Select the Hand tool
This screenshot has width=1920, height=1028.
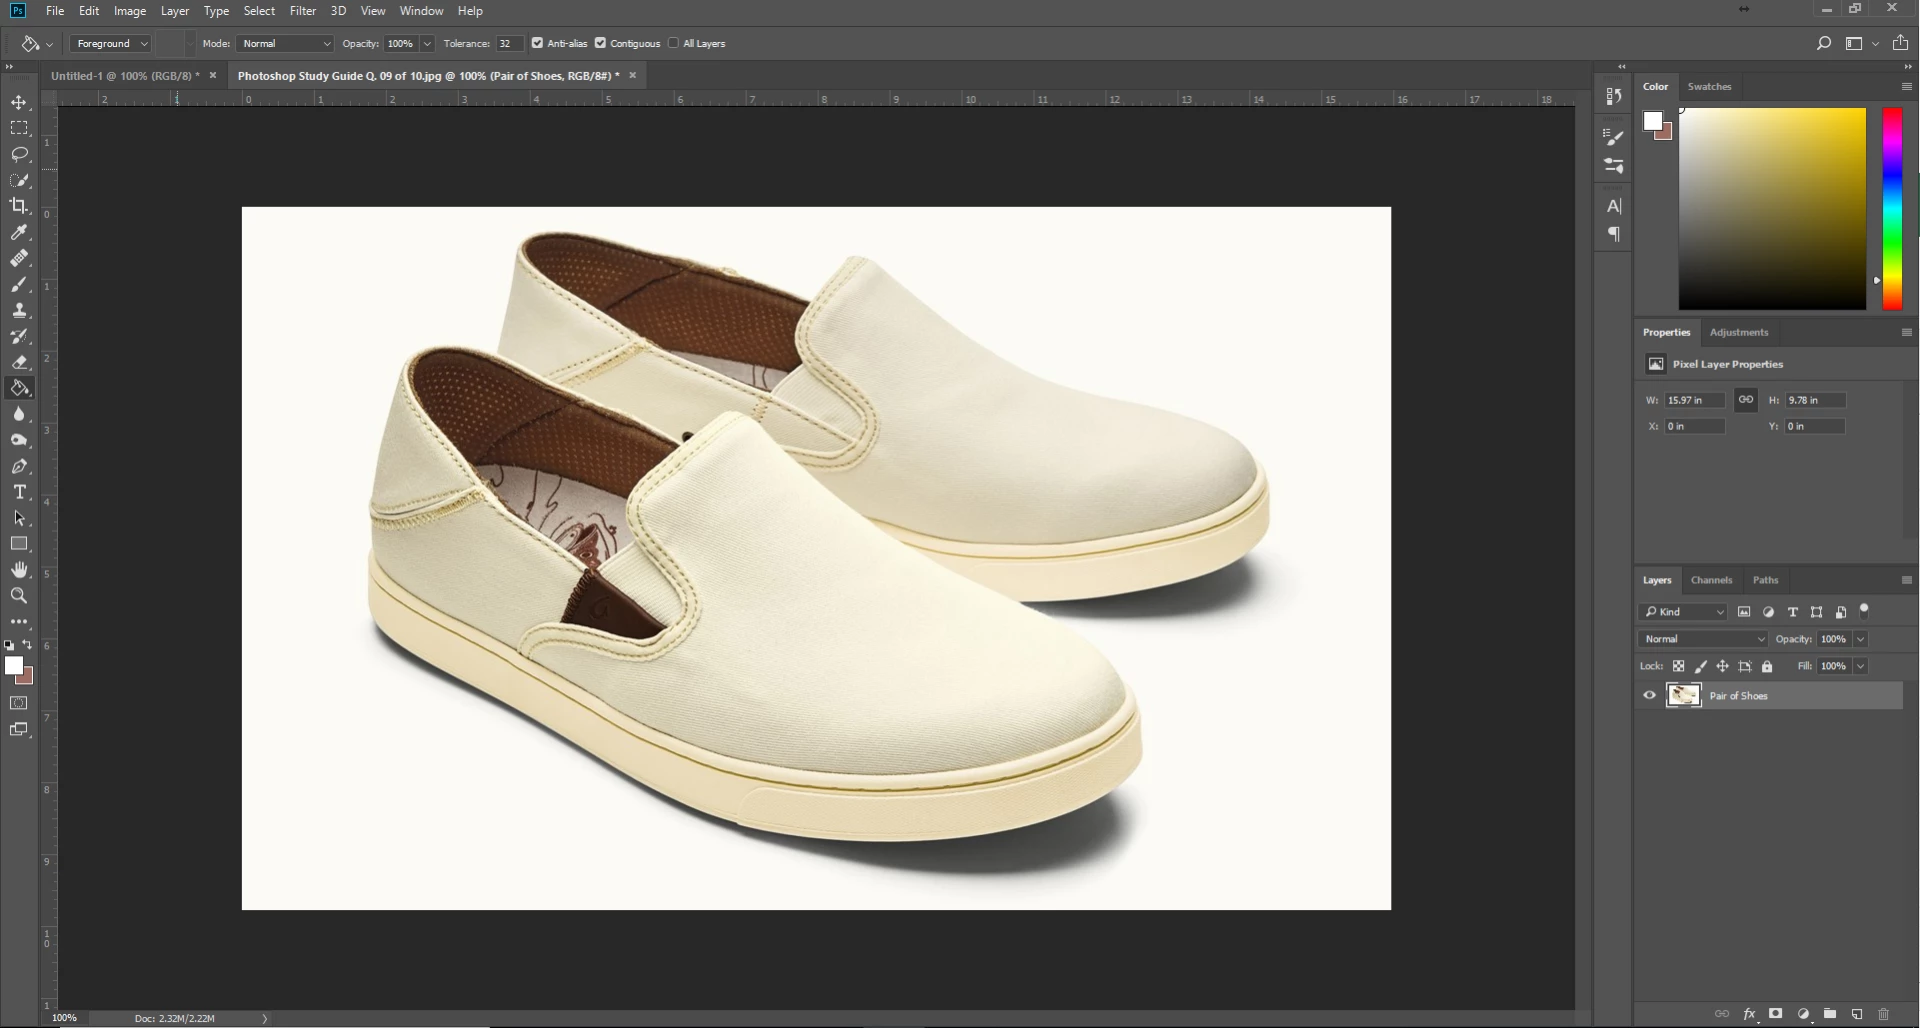pos(19,570)
